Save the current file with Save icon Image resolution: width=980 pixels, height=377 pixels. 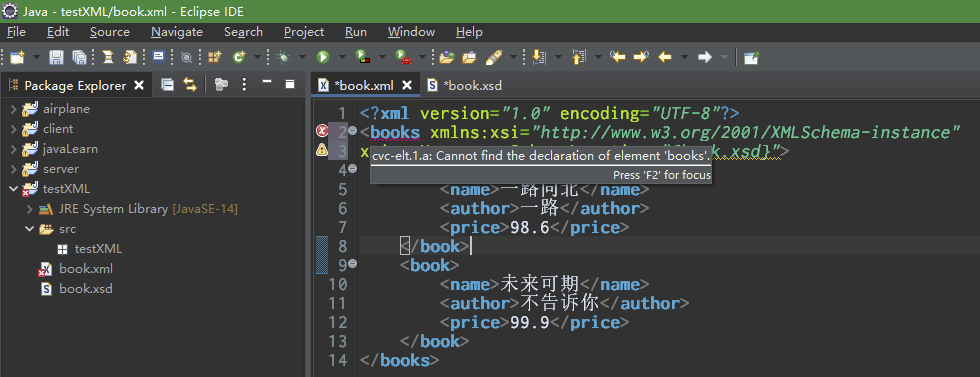56,58
